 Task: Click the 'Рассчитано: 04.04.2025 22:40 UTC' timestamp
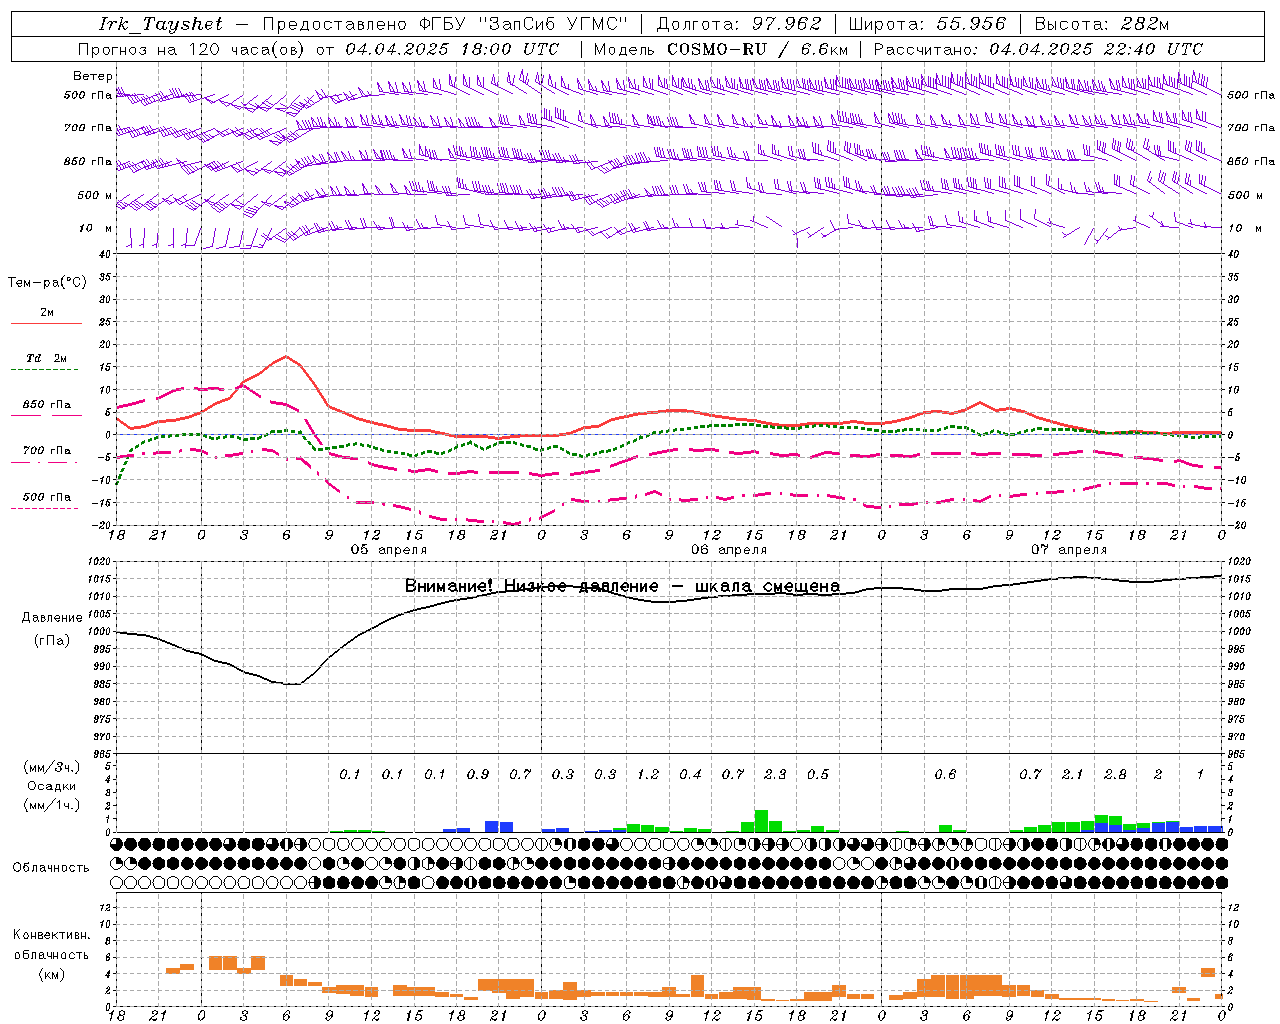(x=1038, y=49)
